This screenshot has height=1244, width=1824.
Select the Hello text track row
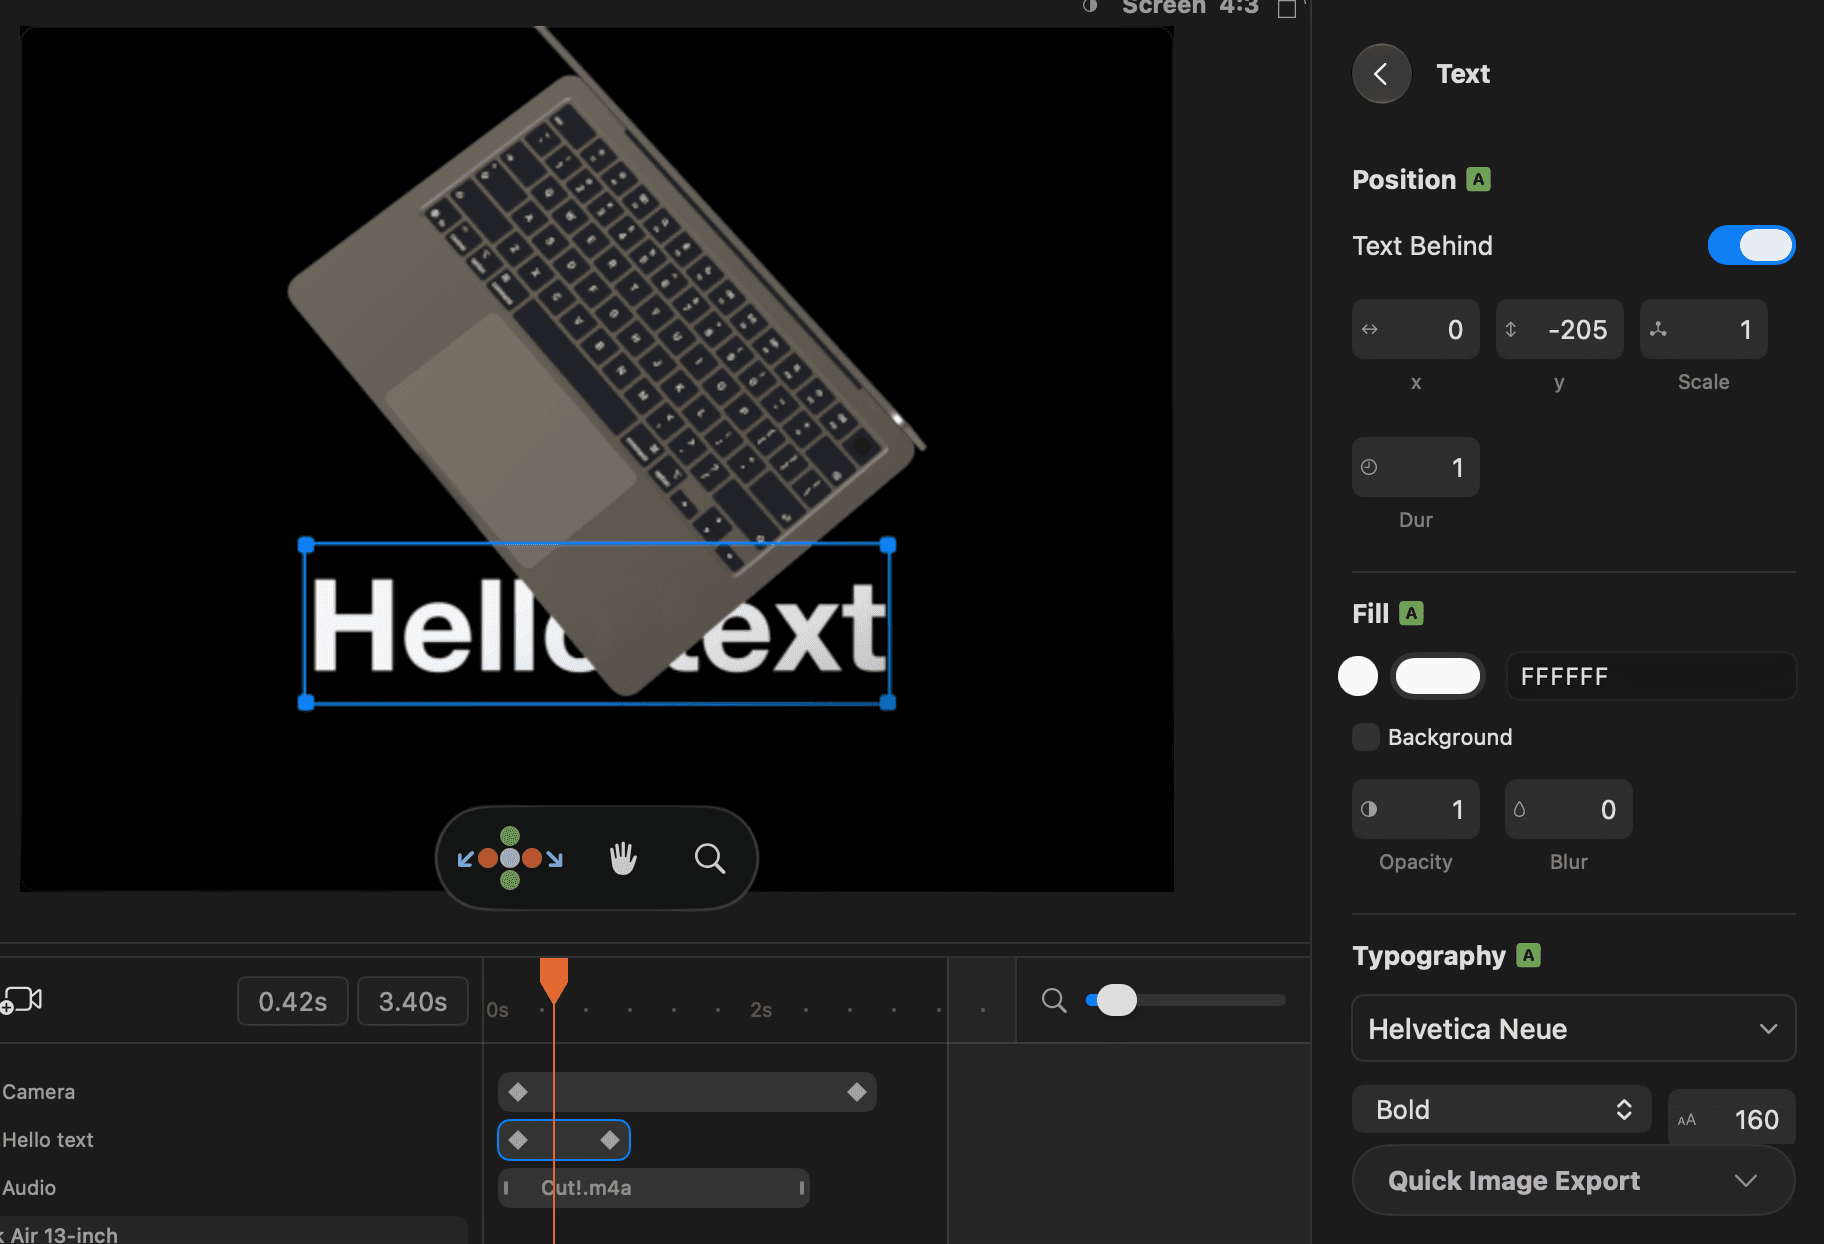[x=47, y=1140]
